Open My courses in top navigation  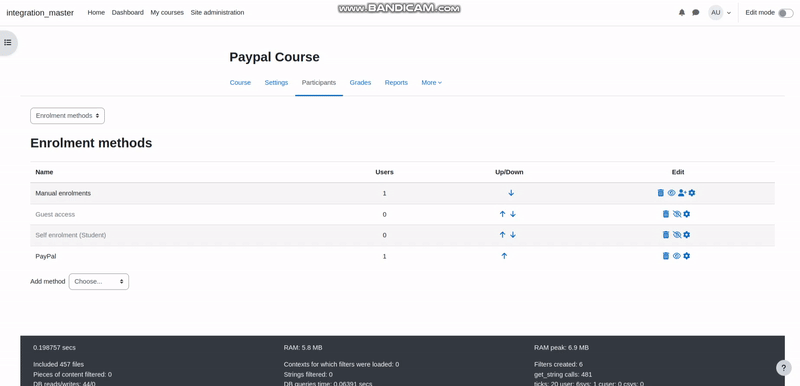pos(167,13)
